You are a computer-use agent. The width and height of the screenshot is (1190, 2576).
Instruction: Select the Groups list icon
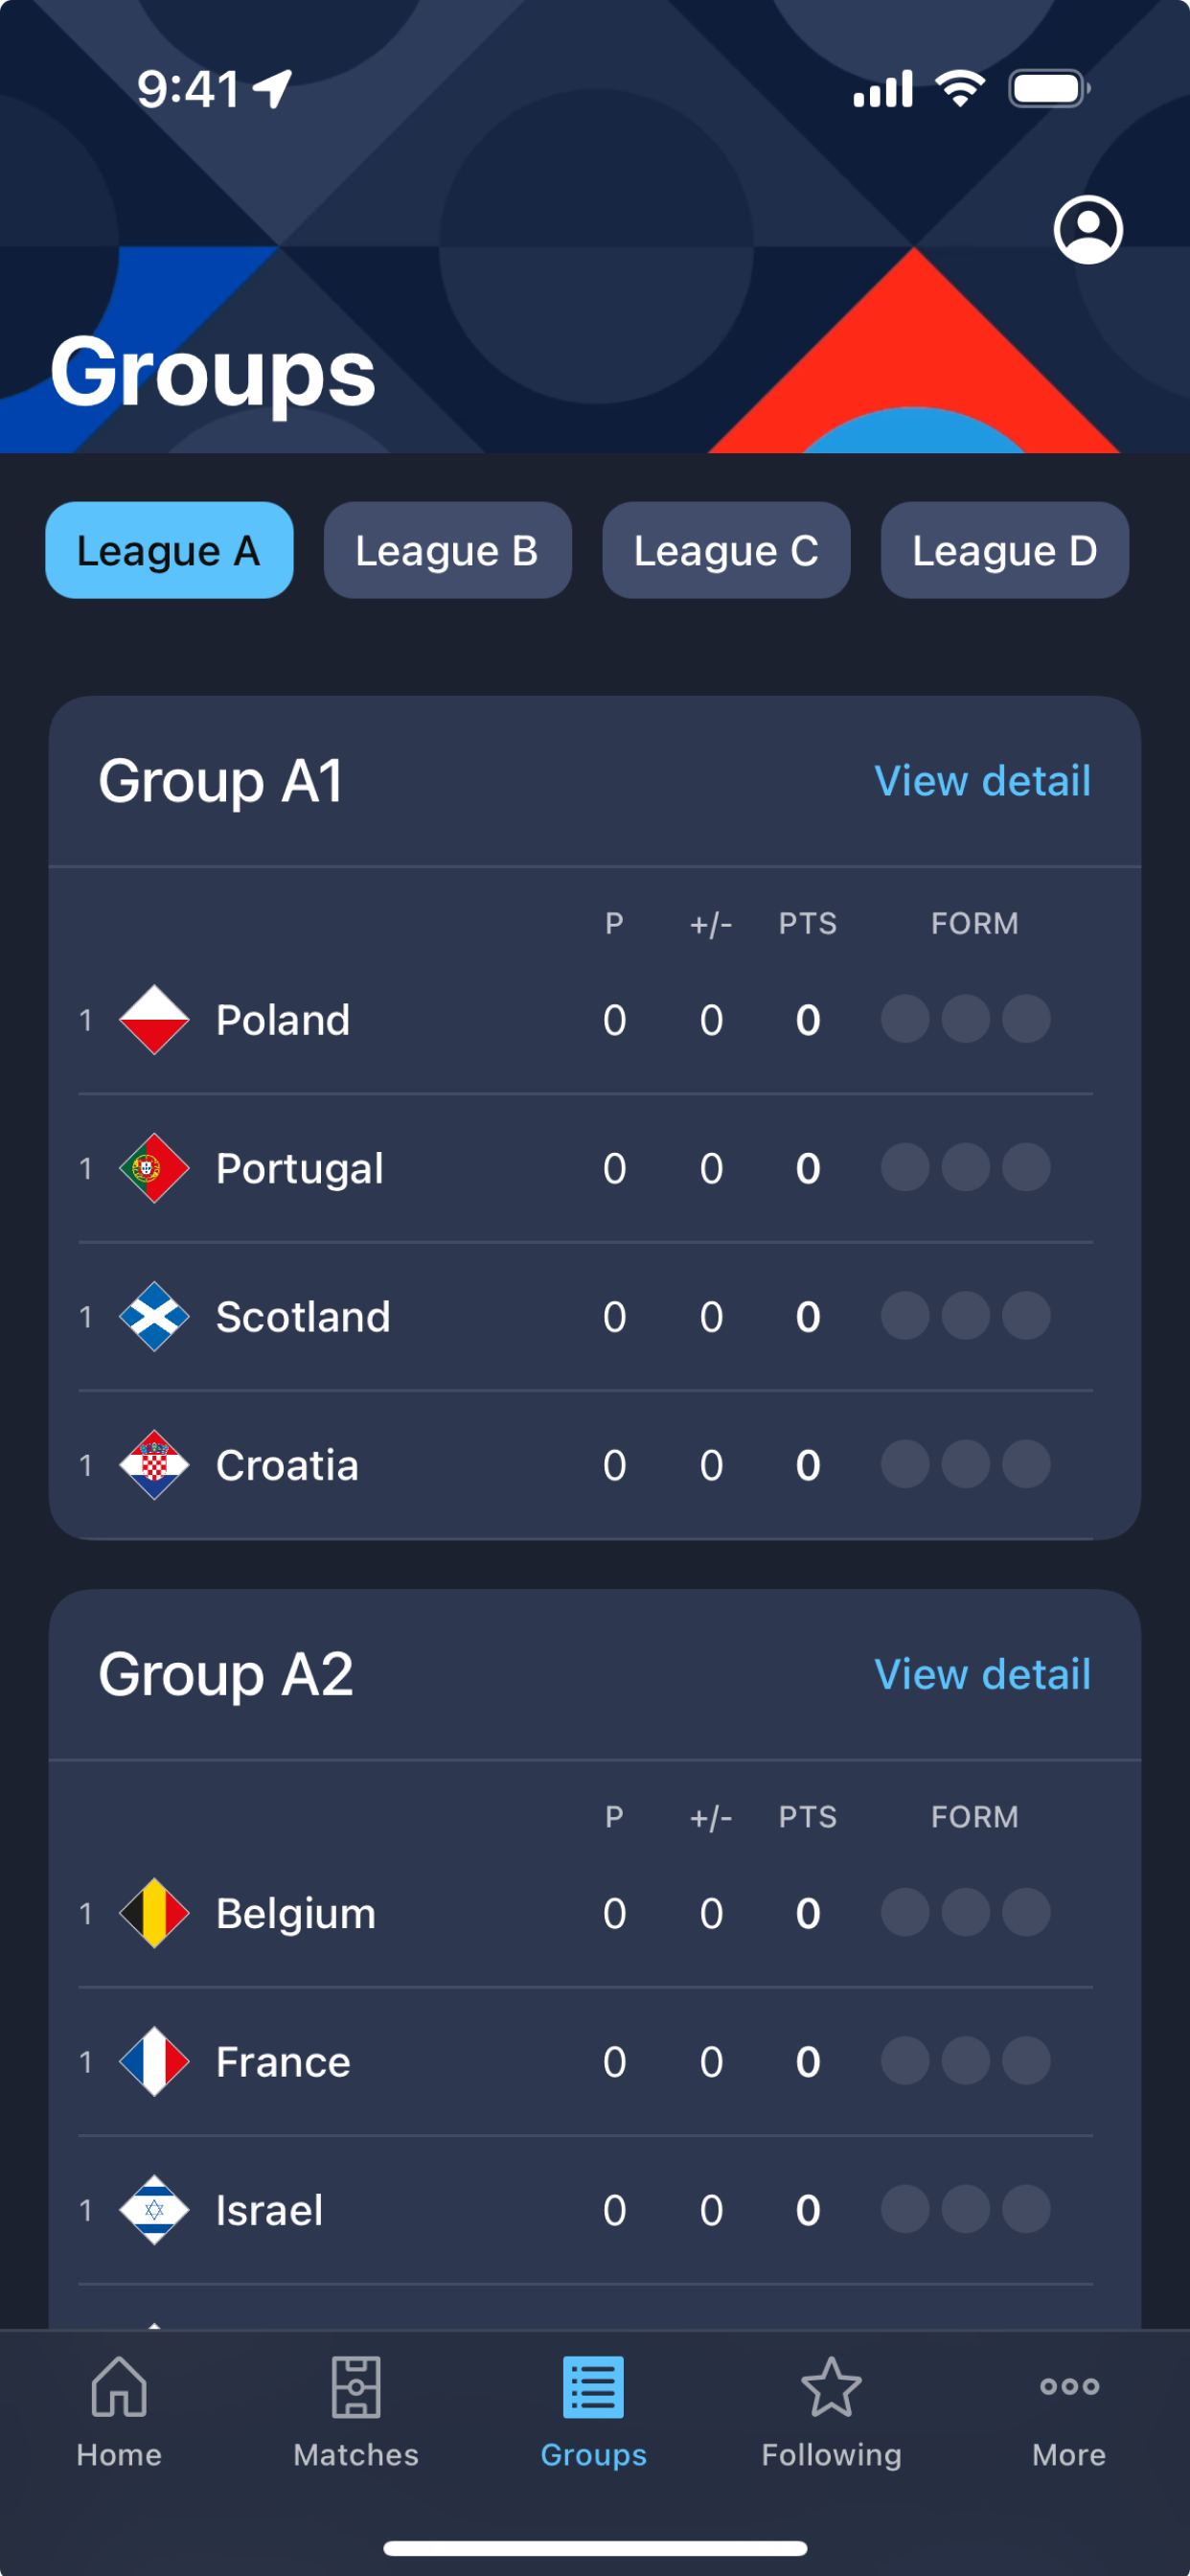click(x=593, y=2387)
